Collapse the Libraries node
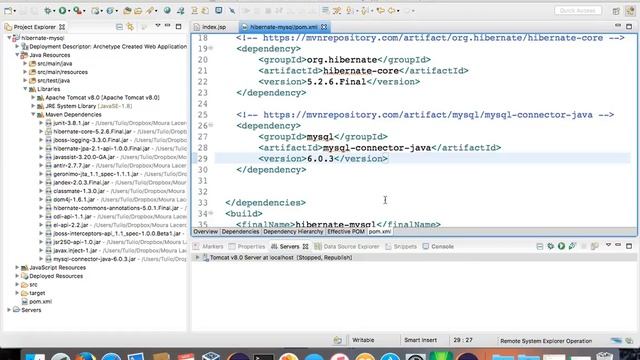 (25, 89)
